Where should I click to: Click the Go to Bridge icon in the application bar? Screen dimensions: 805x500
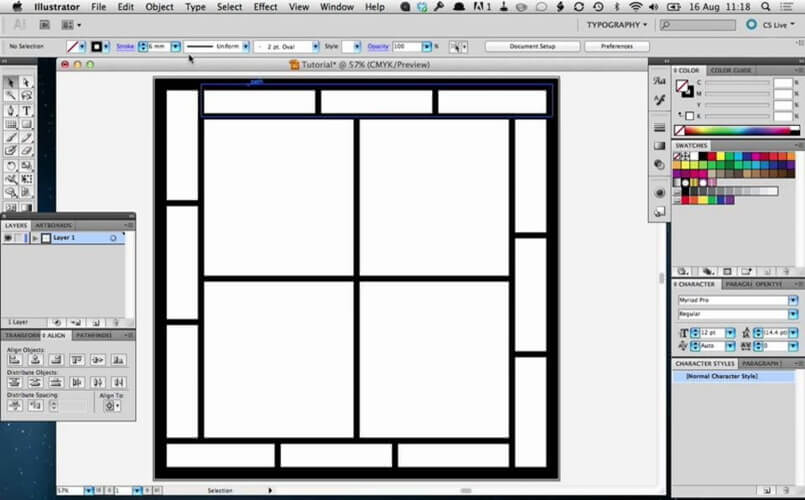click(45, 25)
